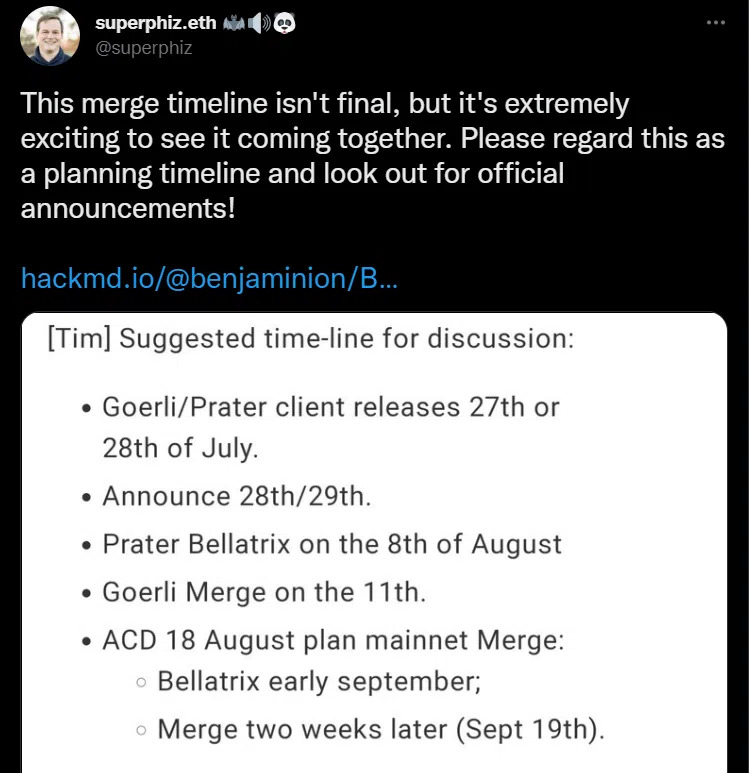Select the 'Goerli Merge on the 11th' line

[x=264, y=592]
